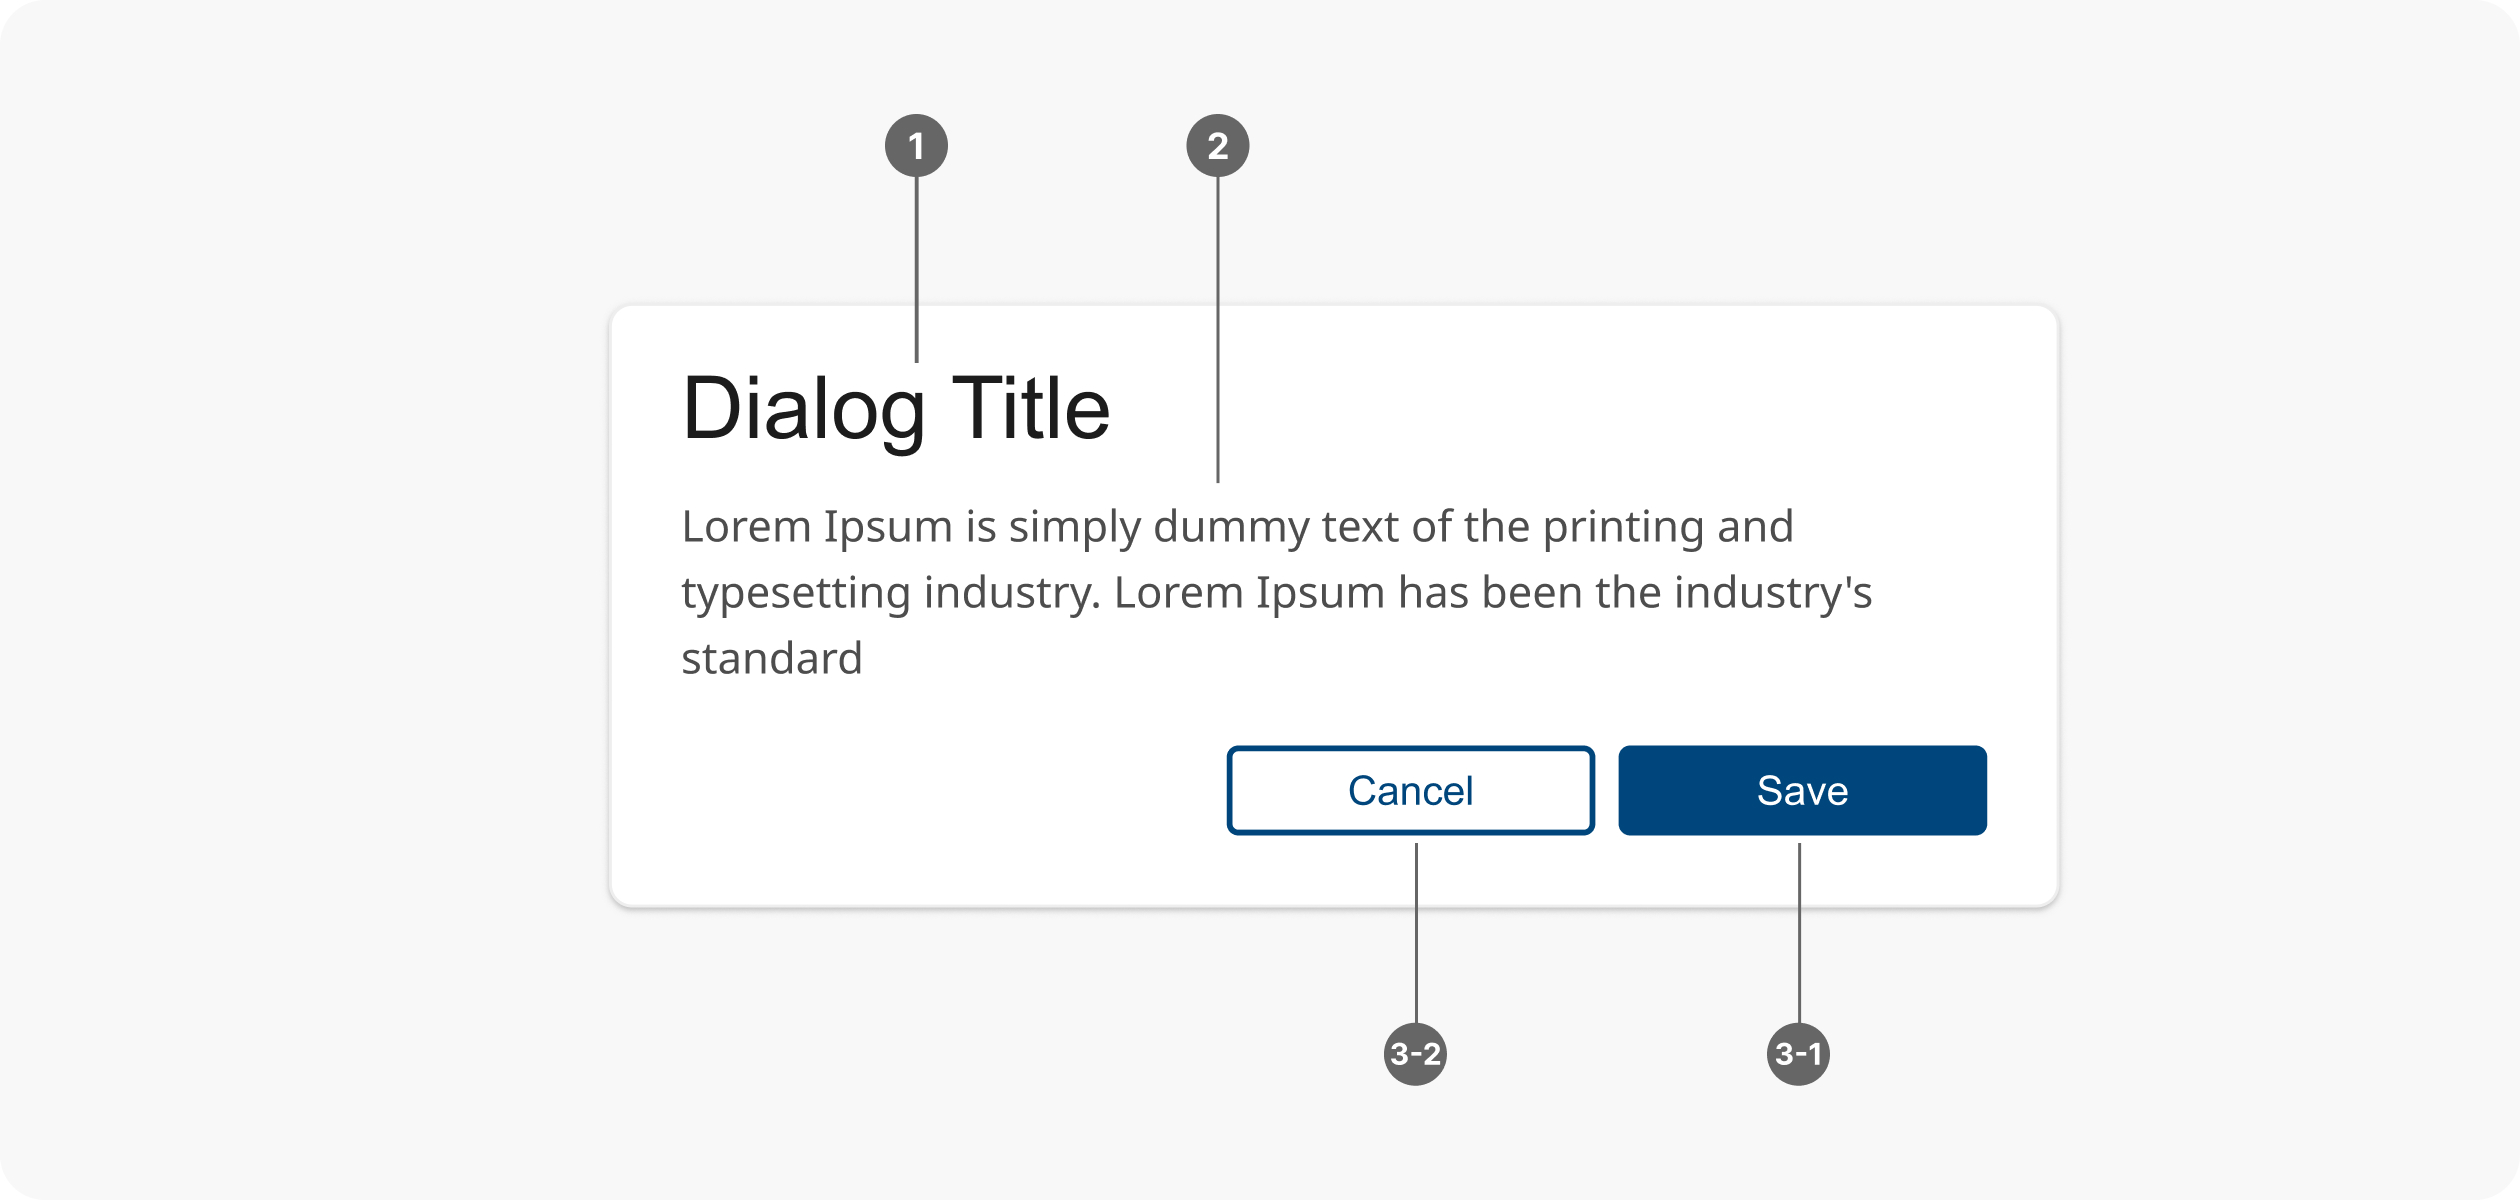
Task: Select annotation marker number 1
Action: [916, 146]
